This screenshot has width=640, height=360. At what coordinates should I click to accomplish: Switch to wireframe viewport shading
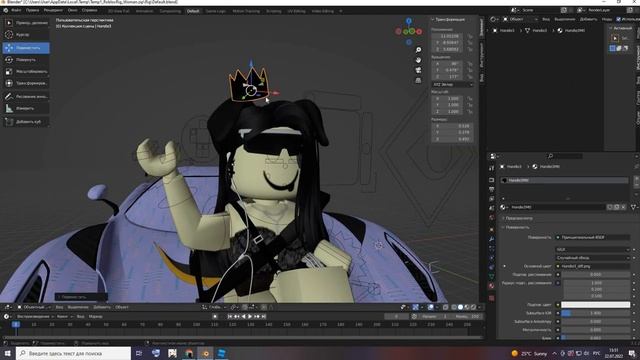coord(453,307)
